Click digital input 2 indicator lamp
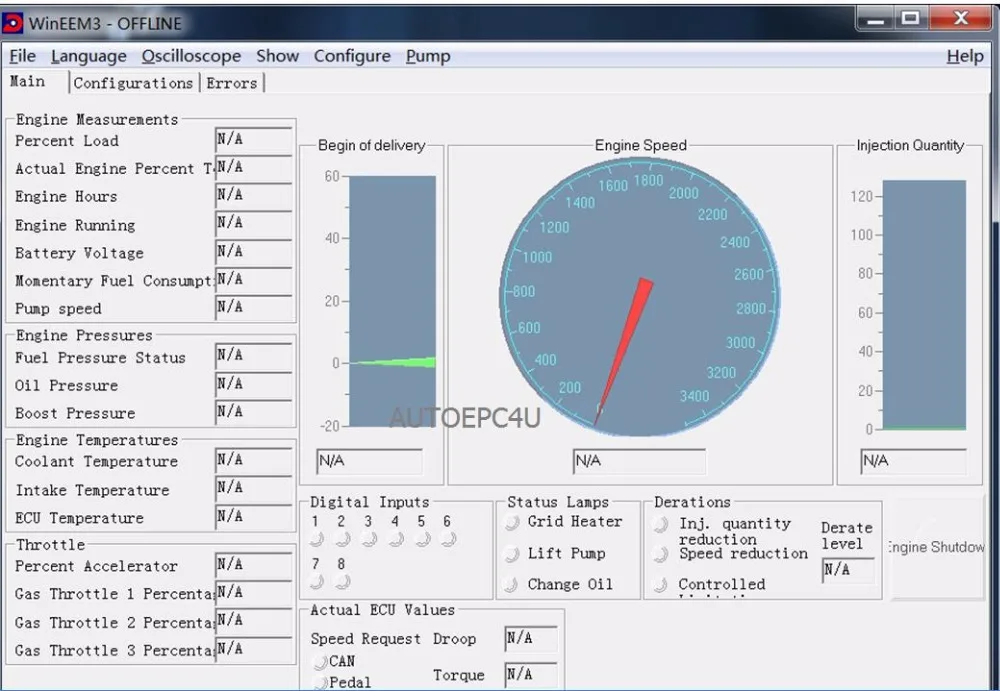The height and width of the screenshot is (691, 1000). 342,539
